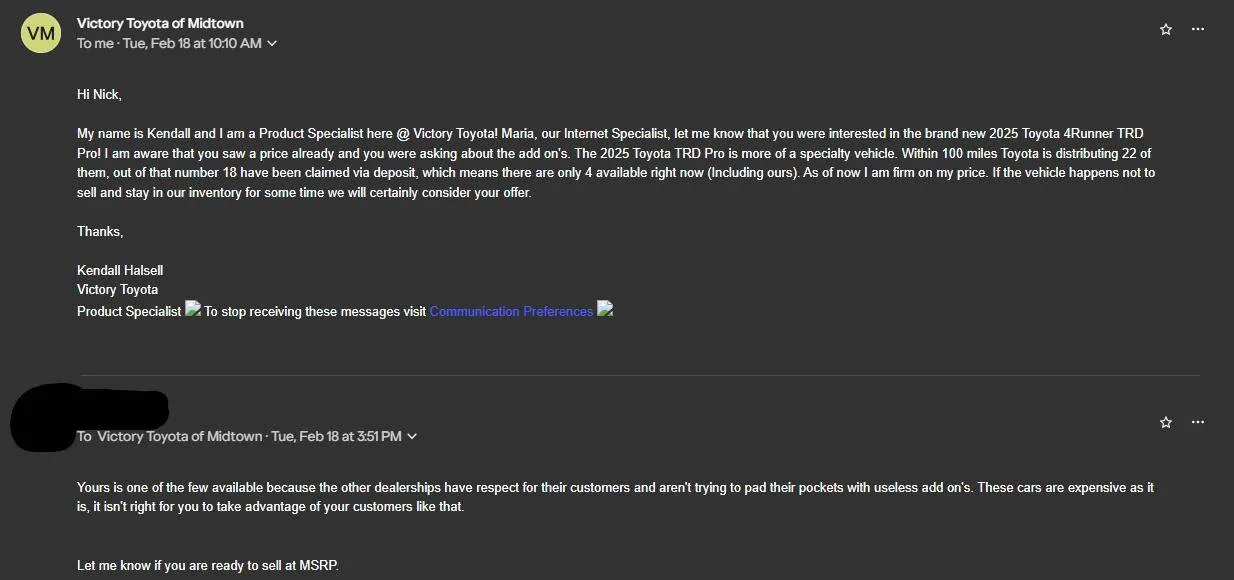Star the reply sent at 3:51 PM
The width and height of the screenshot is (1234, 580).
[1166, 423]
